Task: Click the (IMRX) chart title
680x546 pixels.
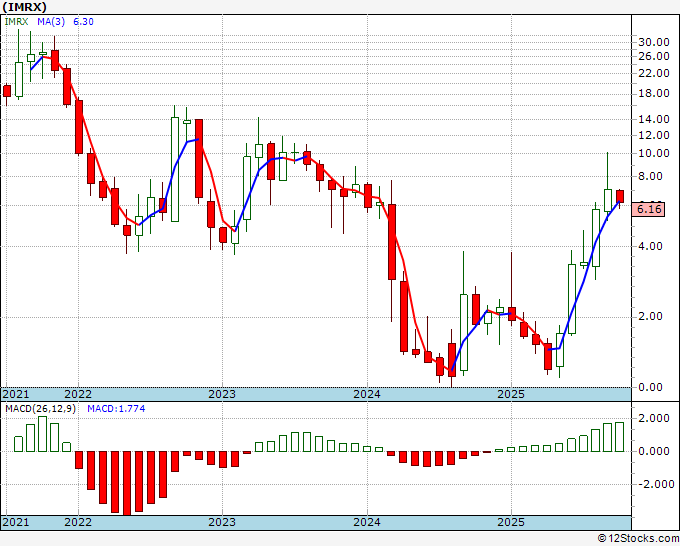Action: pos(24,7)
